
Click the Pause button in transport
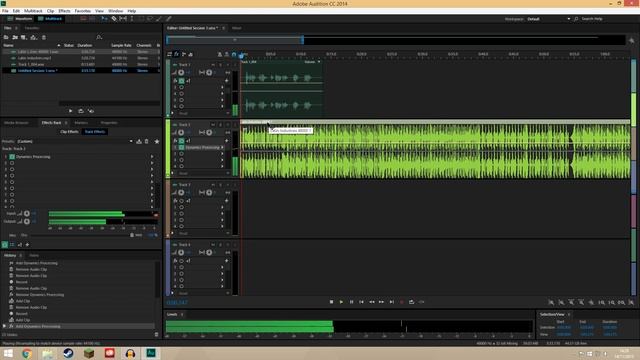pos(351,302)
